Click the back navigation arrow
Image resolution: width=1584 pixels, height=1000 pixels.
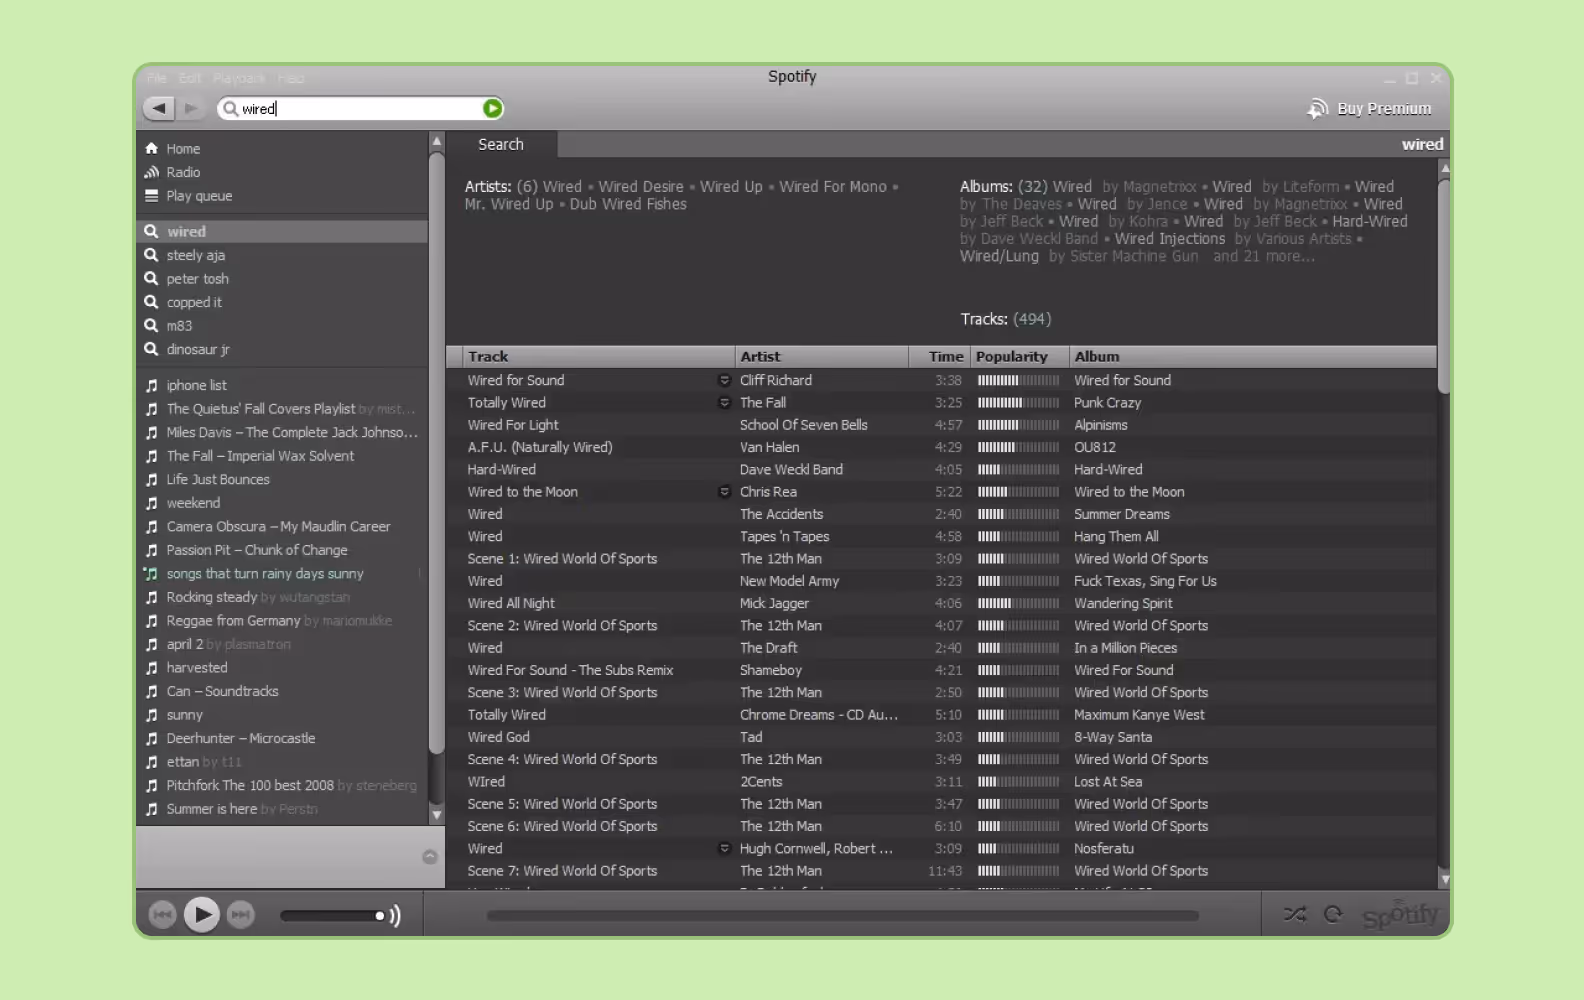coord(159,108)
